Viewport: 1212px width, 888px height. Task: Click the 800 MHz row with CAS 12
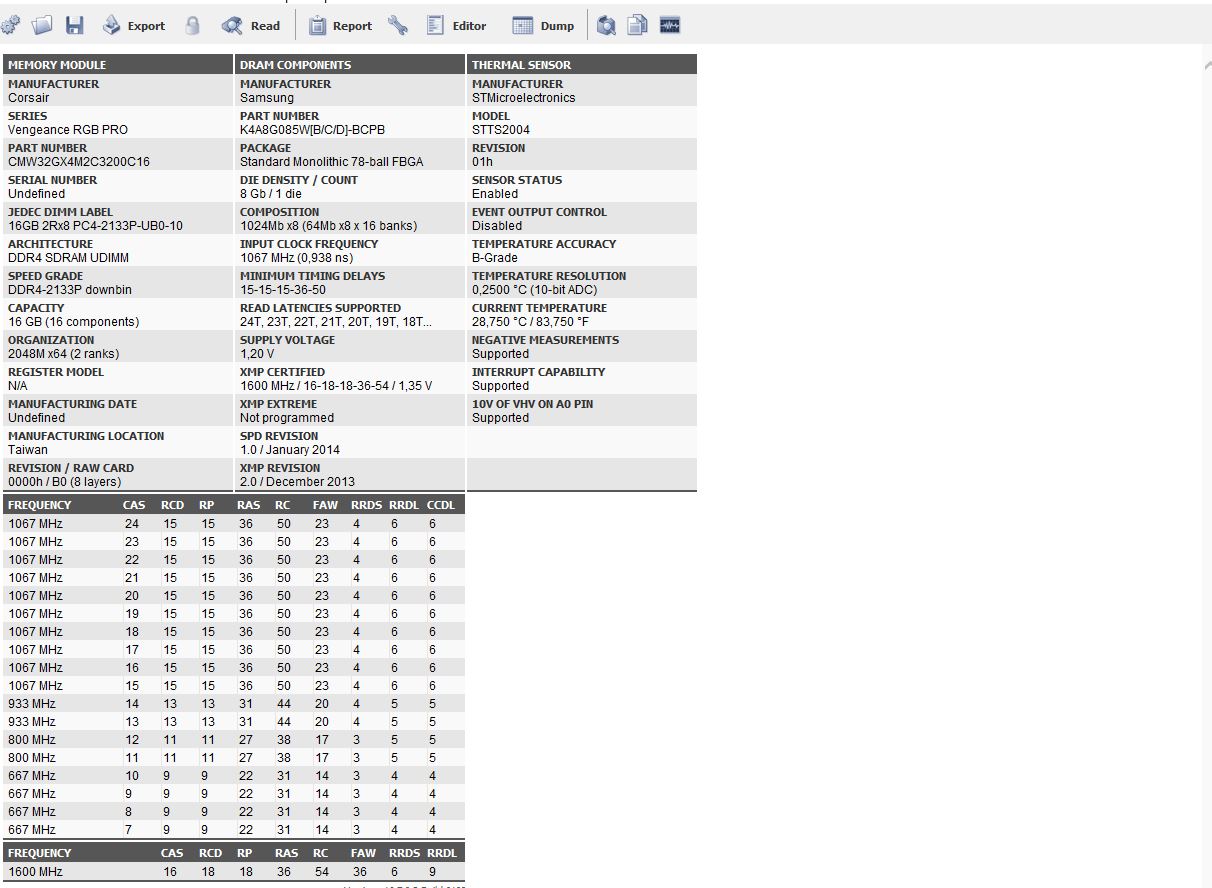[234, 740]
